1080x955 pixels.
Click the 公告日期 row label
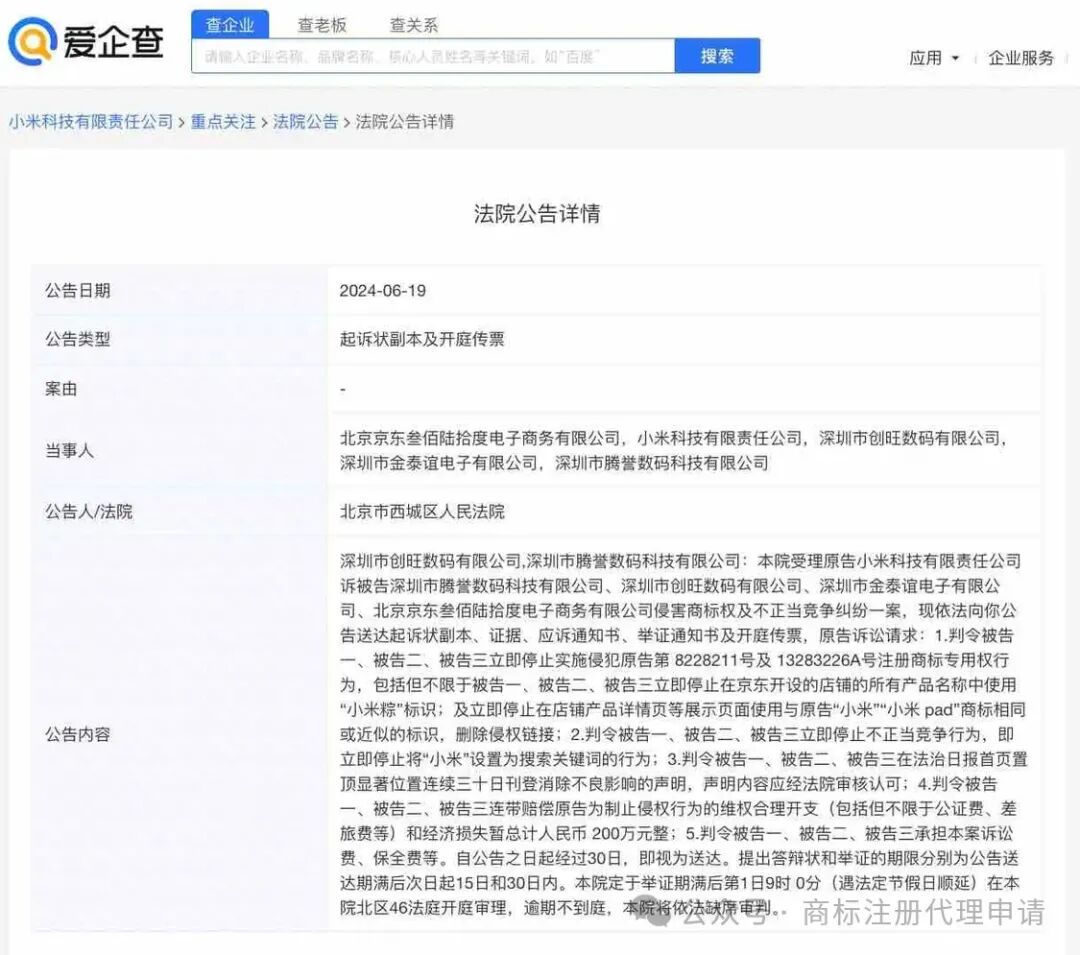coord(78,291)
